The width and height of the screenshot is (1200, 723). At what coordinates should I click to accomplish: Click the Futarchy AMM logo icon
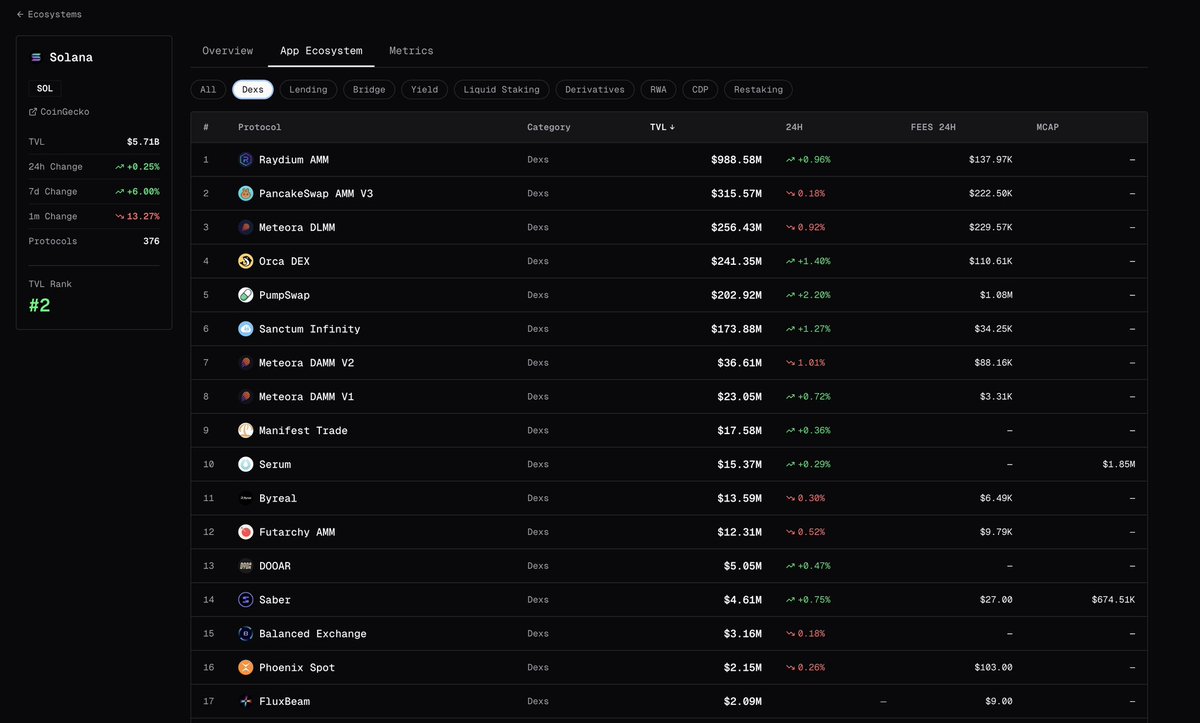[x=246, y=532]
